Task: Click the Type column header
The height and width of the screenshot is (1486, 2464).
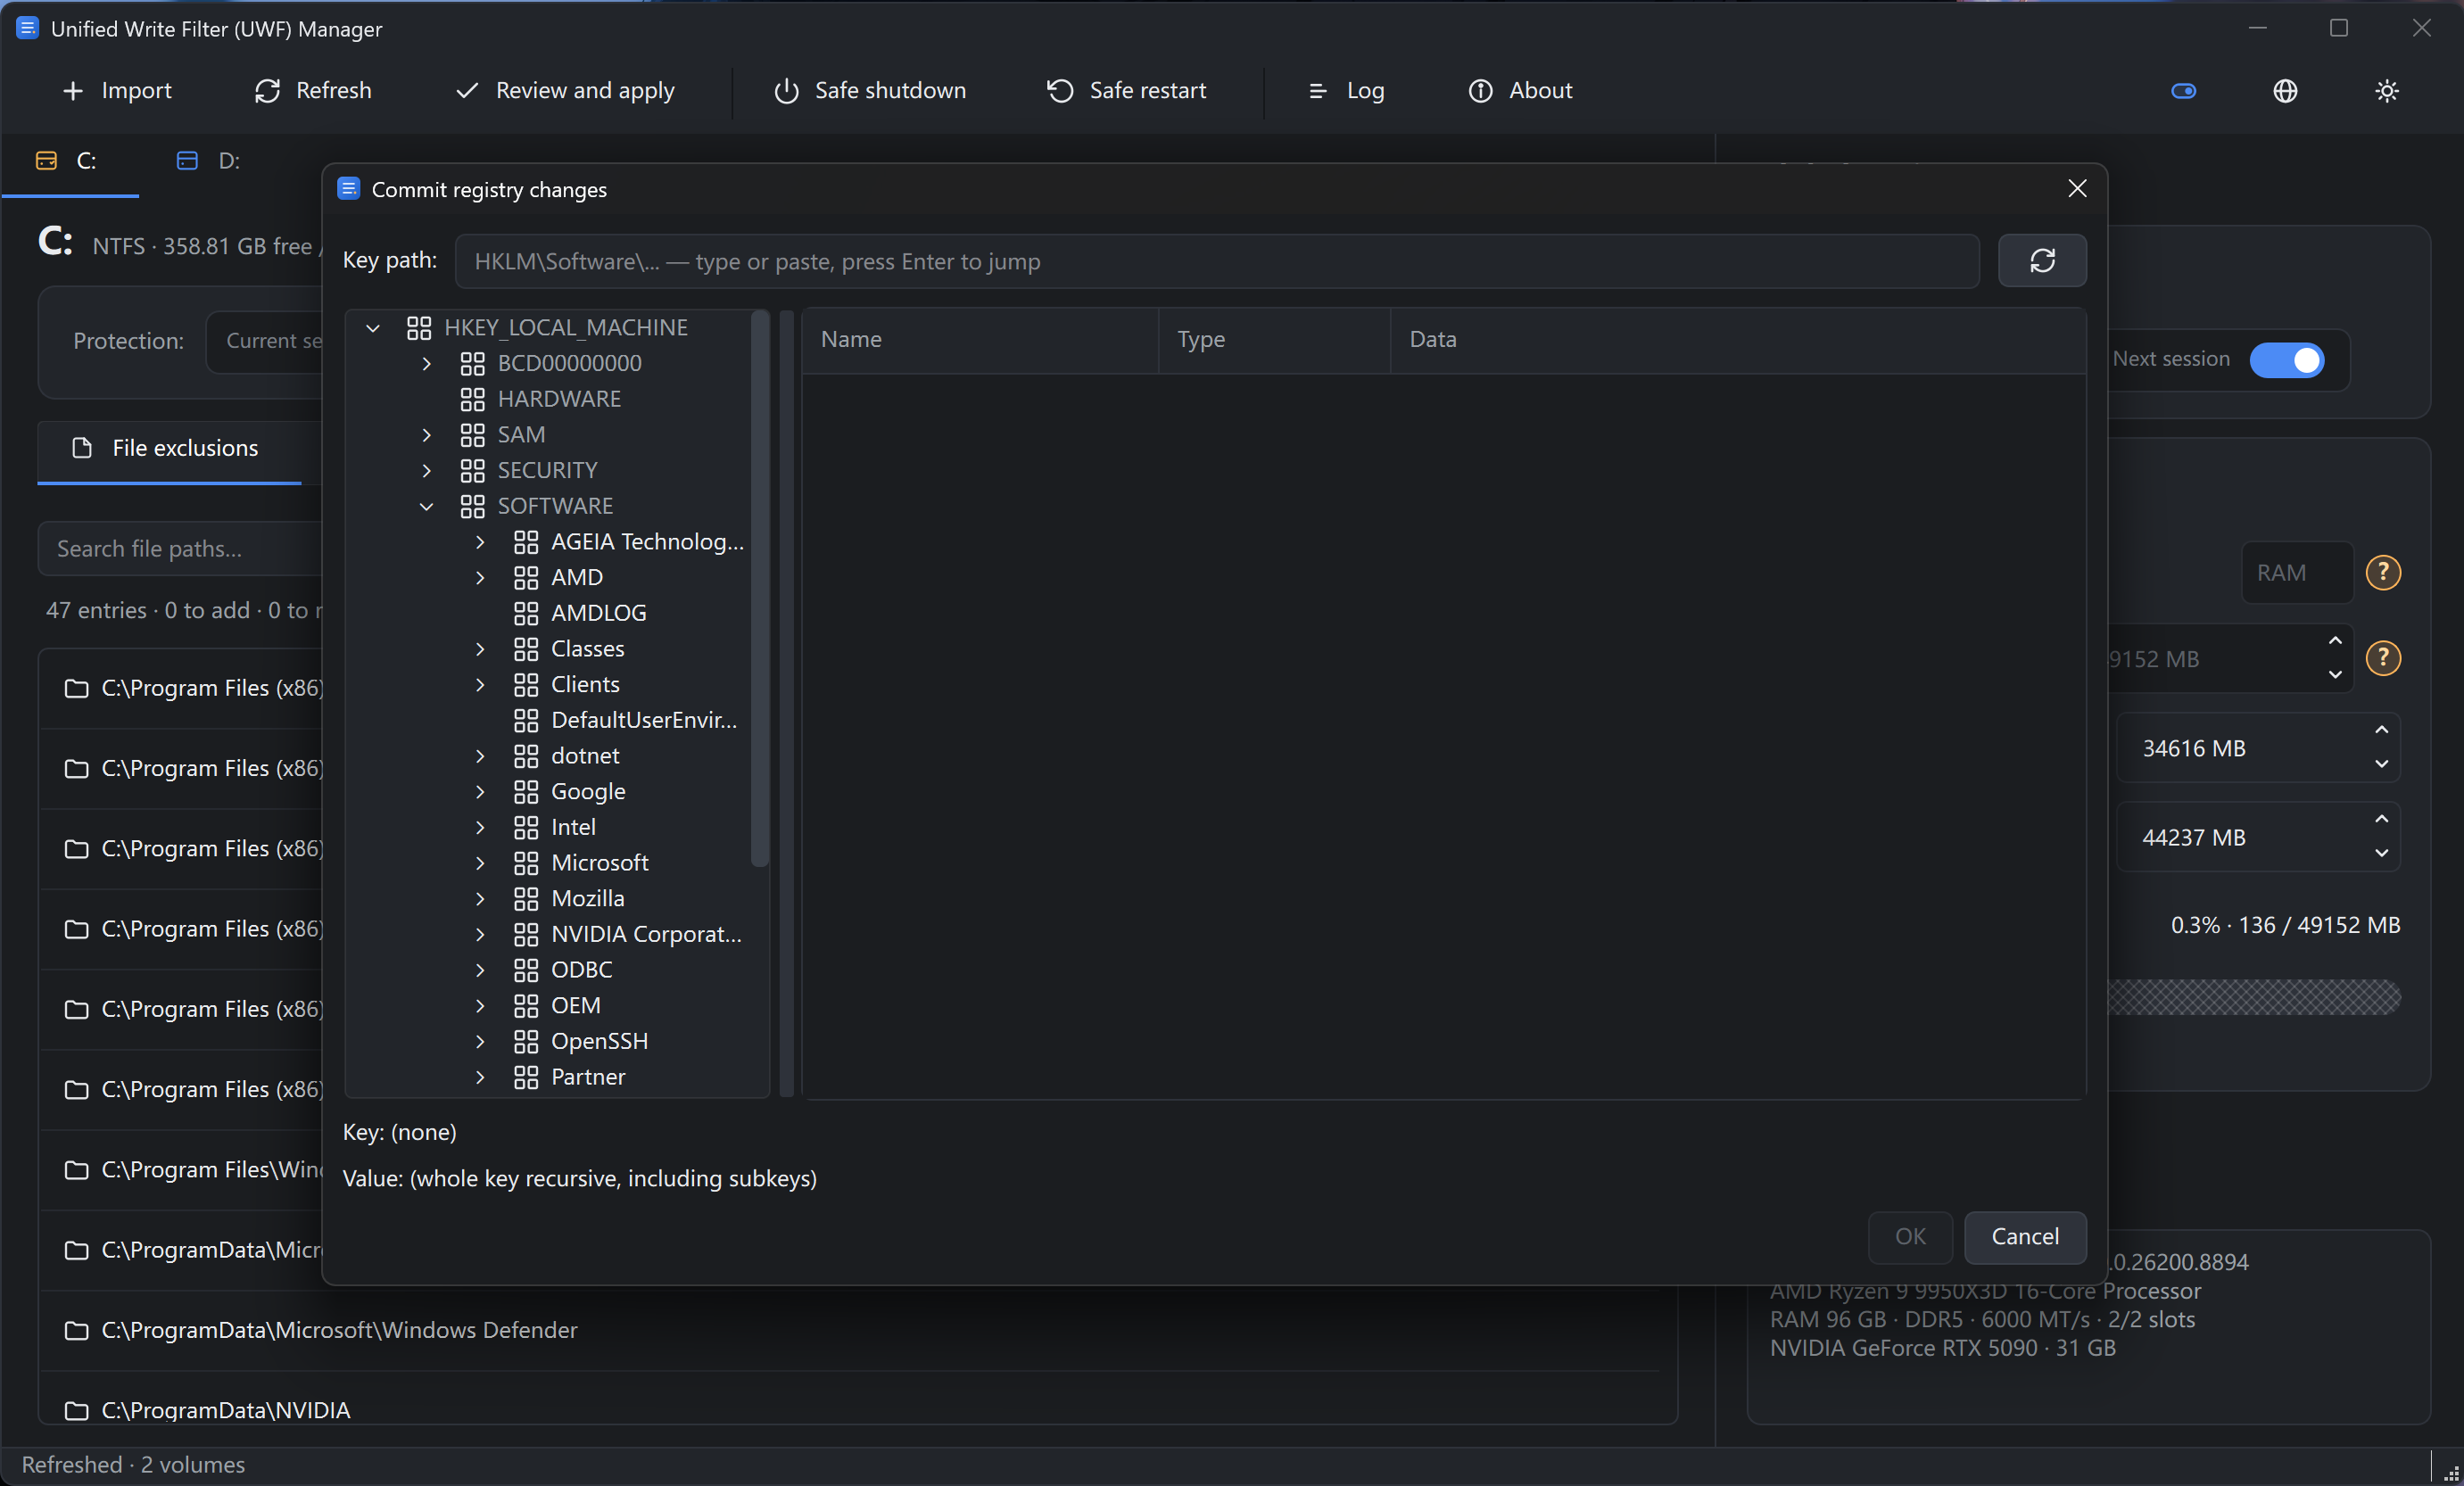Action: click(x=1274, y=340)
